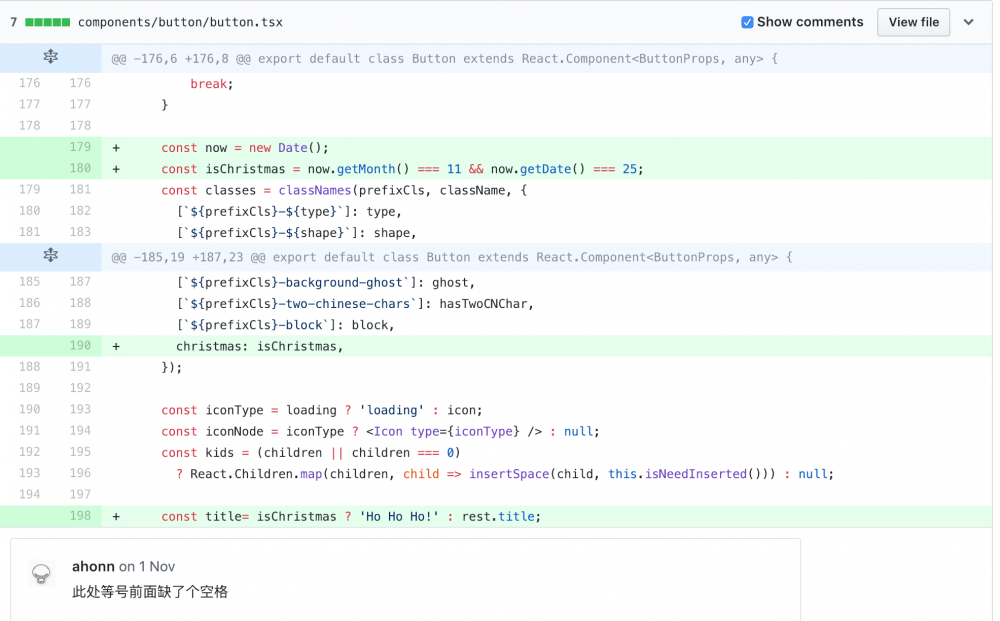Screen dimensions: 1000x621
Task: Click the second hunk header starting @@ -185,19
Action: coord(451,258)
